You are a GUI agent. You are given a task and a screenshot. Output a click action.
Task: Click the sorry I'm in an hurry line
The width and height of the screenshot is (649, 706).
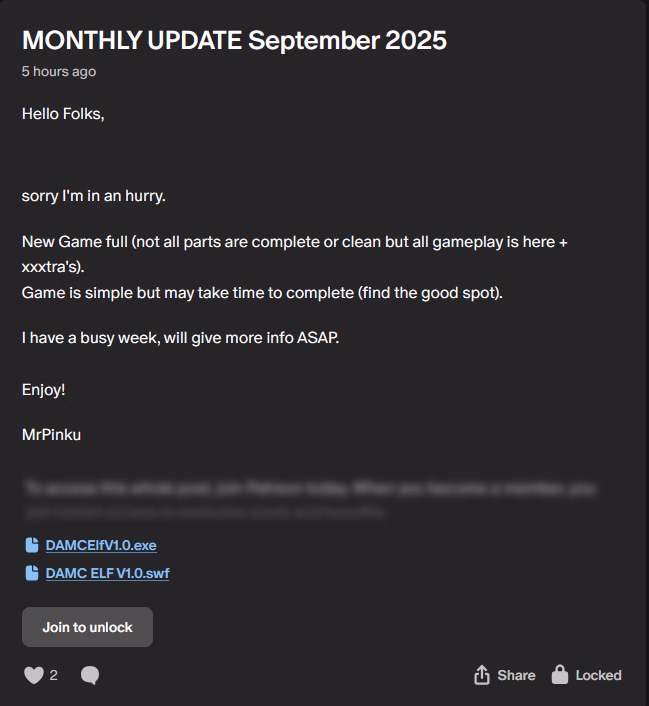(x=94, y=196)
